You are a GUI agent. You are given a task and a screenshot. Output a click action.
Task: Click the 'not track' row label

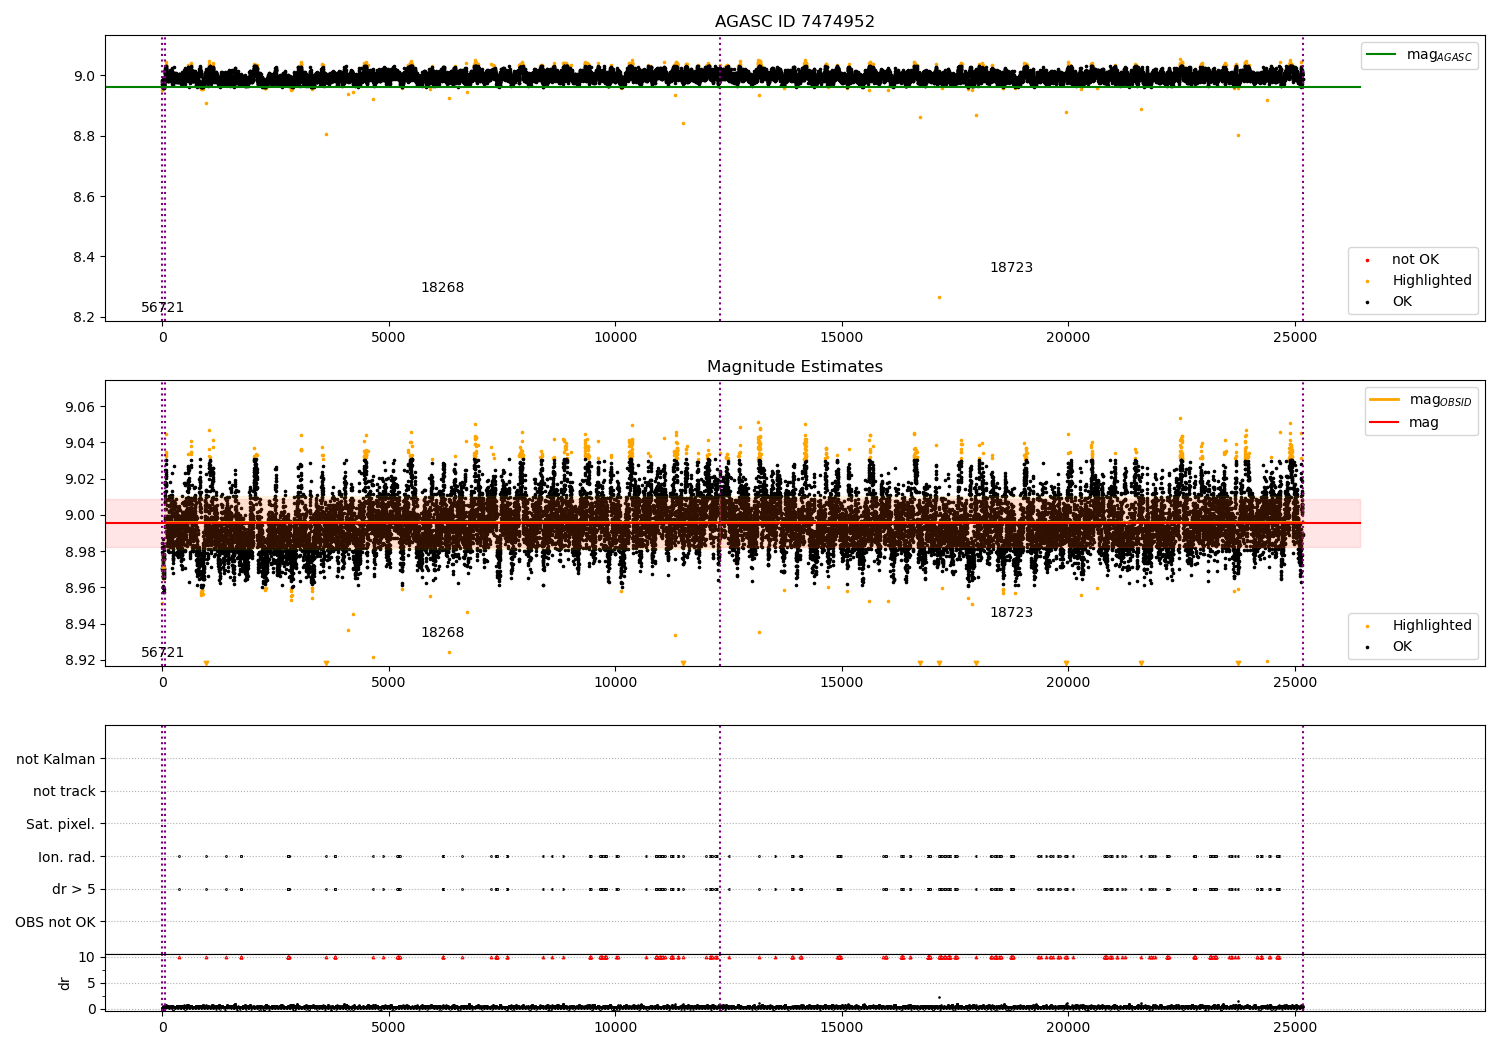(64, 791)
